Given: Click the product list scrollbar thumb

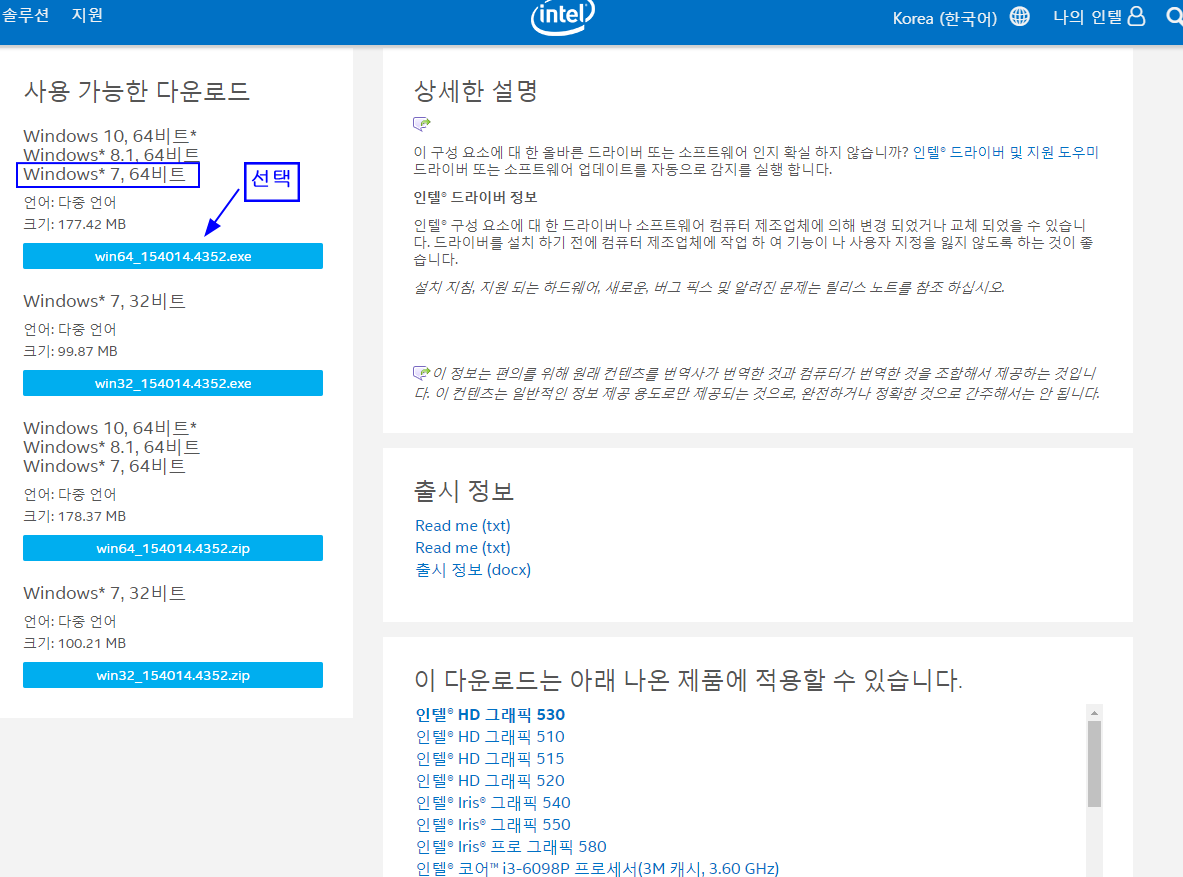Looking at the screenshot, I should [x=1094, y=764].
